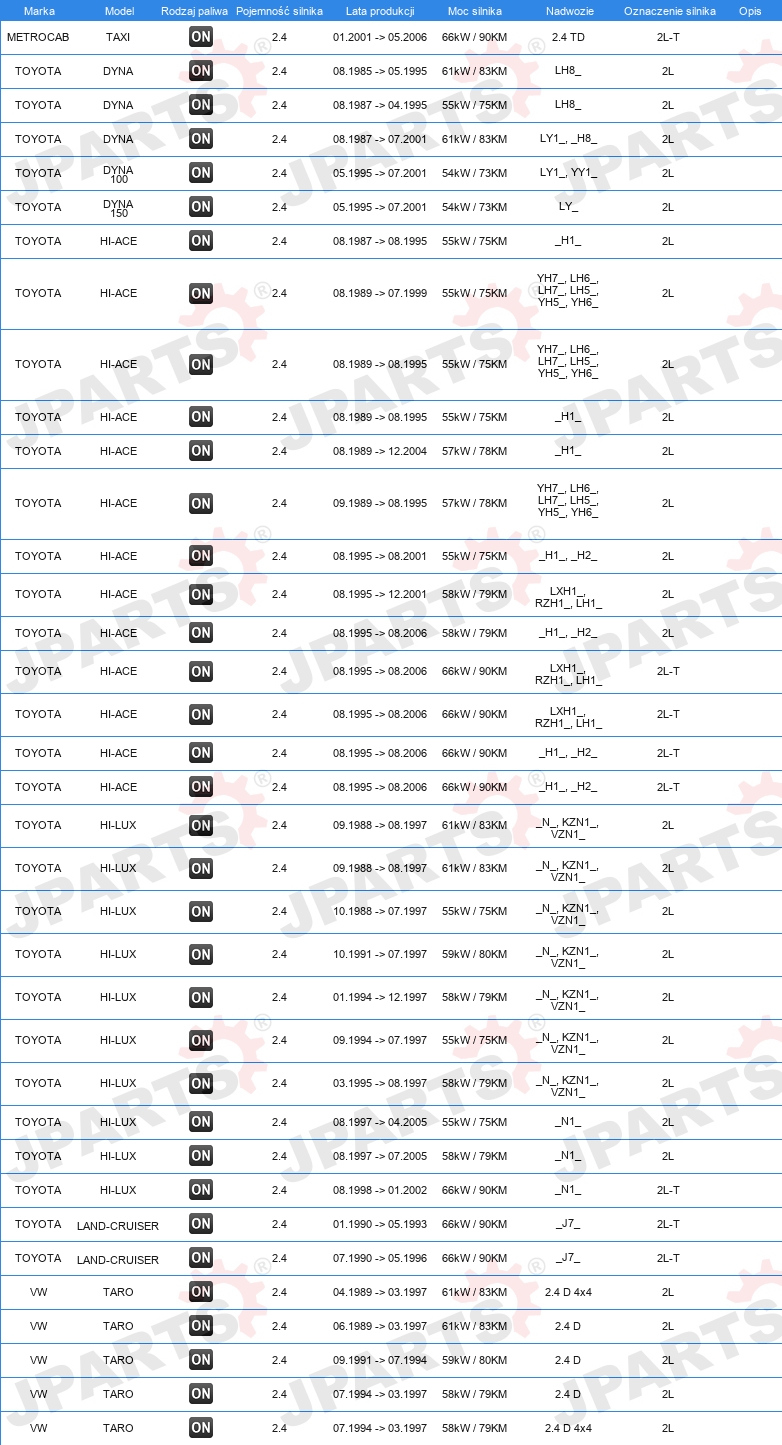
Task: Click ON icon for HI-LUX 01.1994 -> 12.1997
Action: click(201, 997)
